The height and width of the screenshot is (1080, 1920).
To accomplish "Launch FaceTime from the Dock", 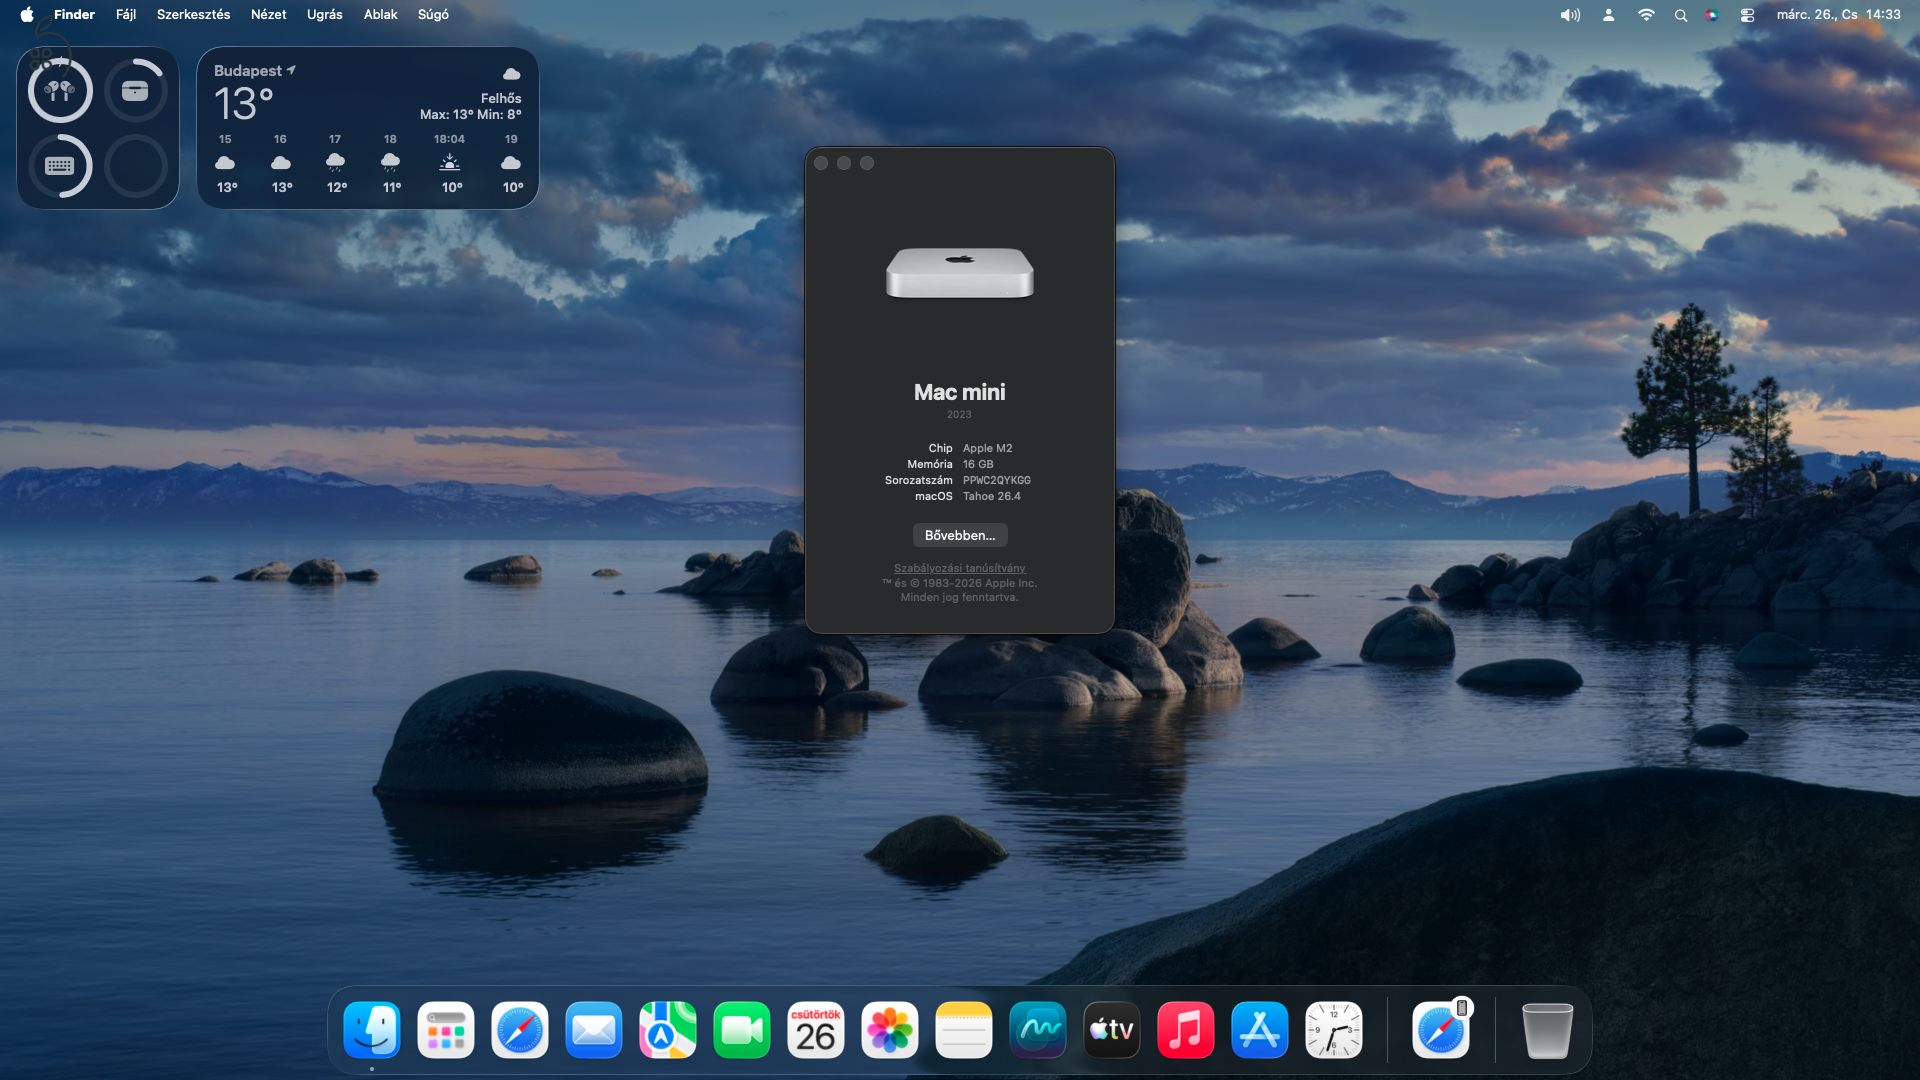I will pyautogui.click(x=742, y=1029).
